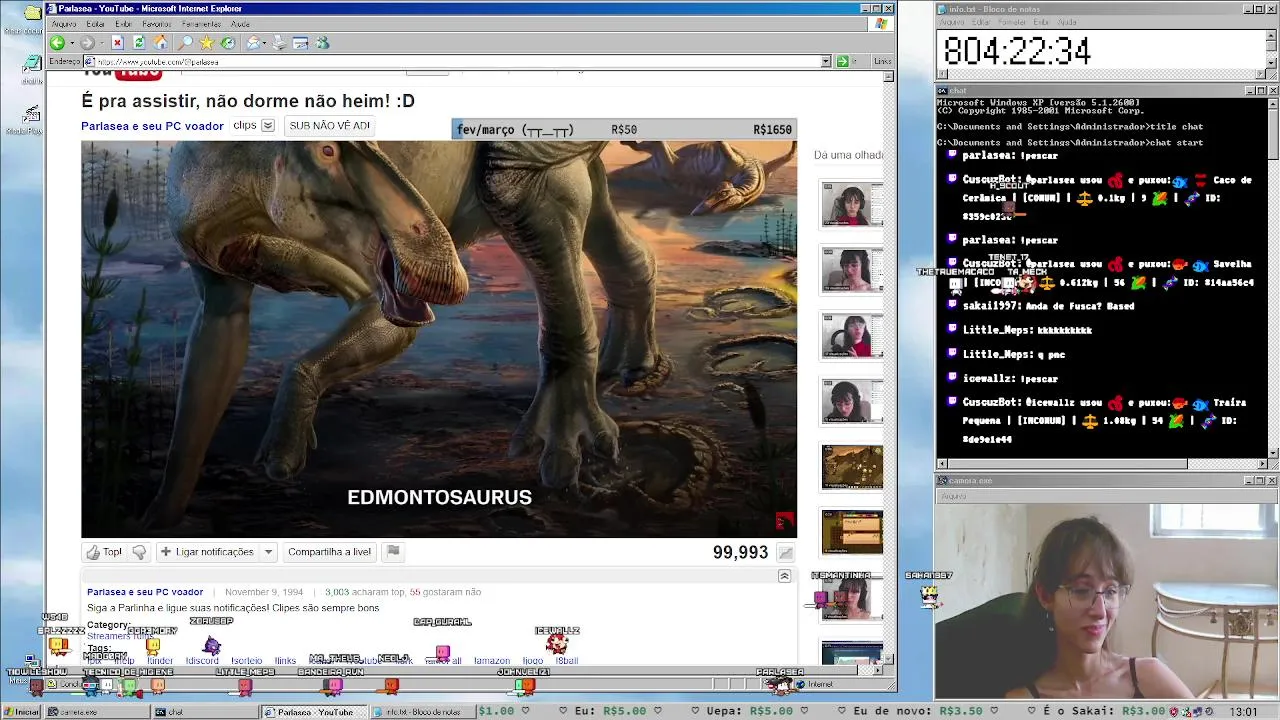
Task: Click the Print icon in IE toolbar
Action: point(279,43)
